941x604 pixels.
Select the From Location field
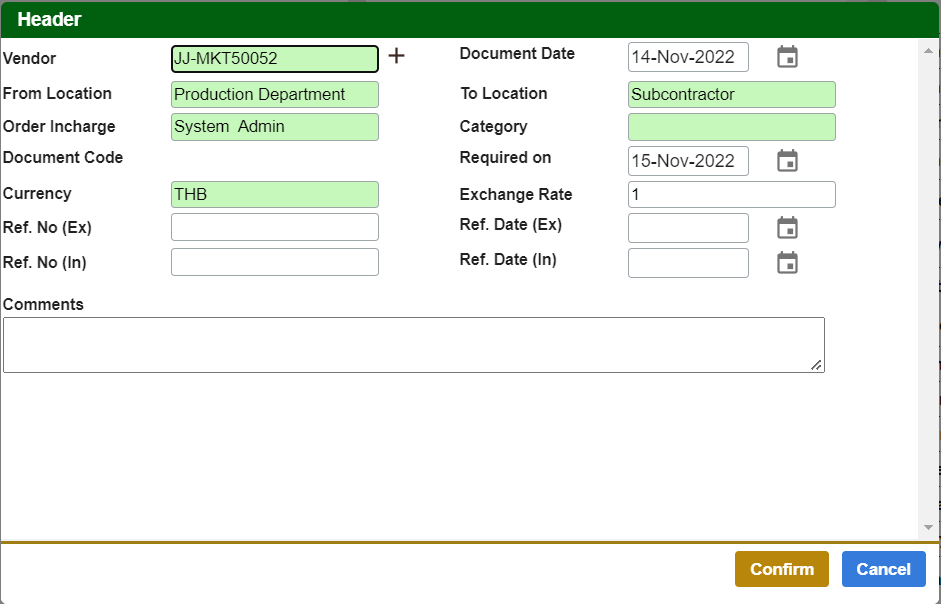274,95
